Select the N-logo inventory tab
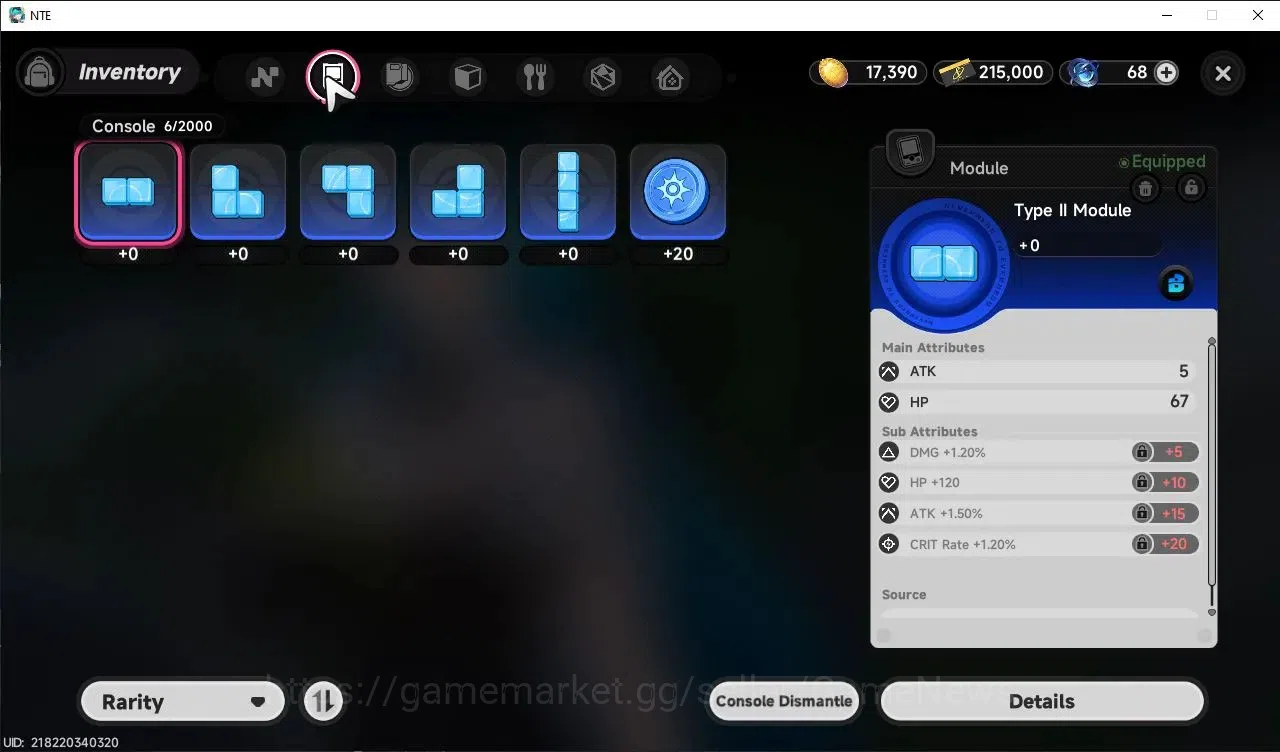Viewport: 1280px width, 752px height. (x=265, y=77)
